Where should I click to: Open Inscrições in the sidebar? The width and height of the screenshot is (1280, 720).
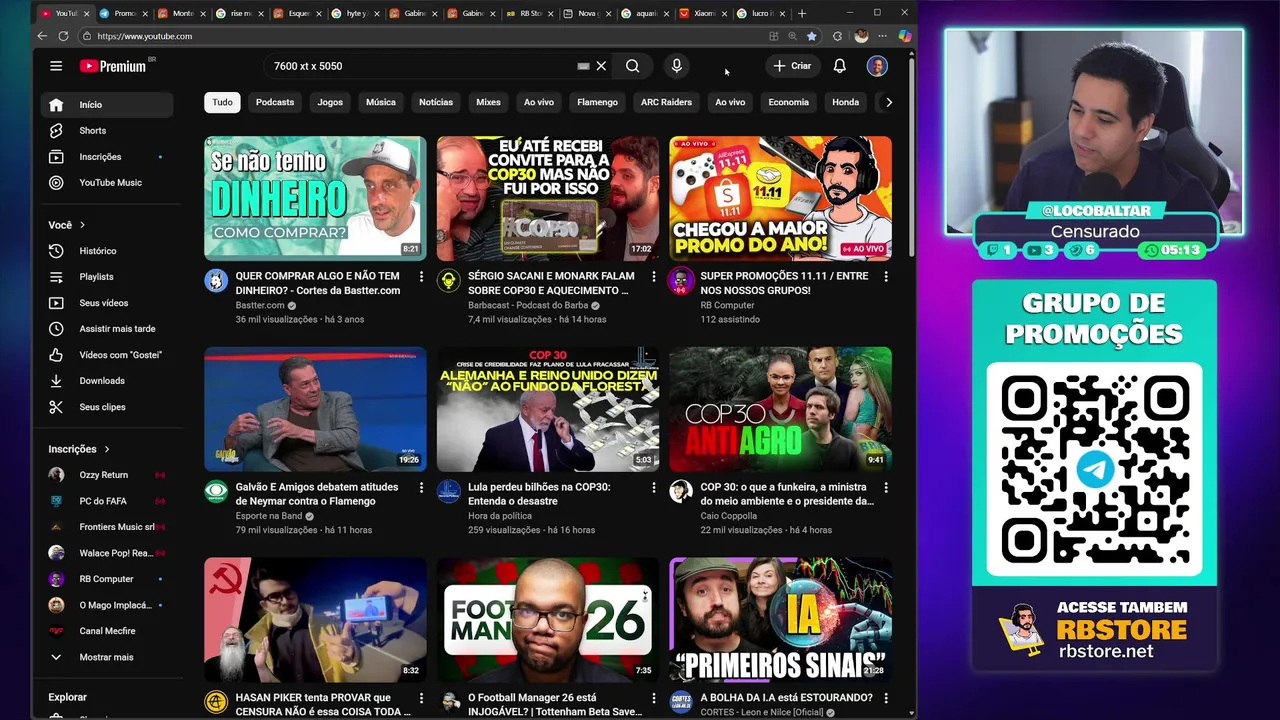[x=107, y=156]
